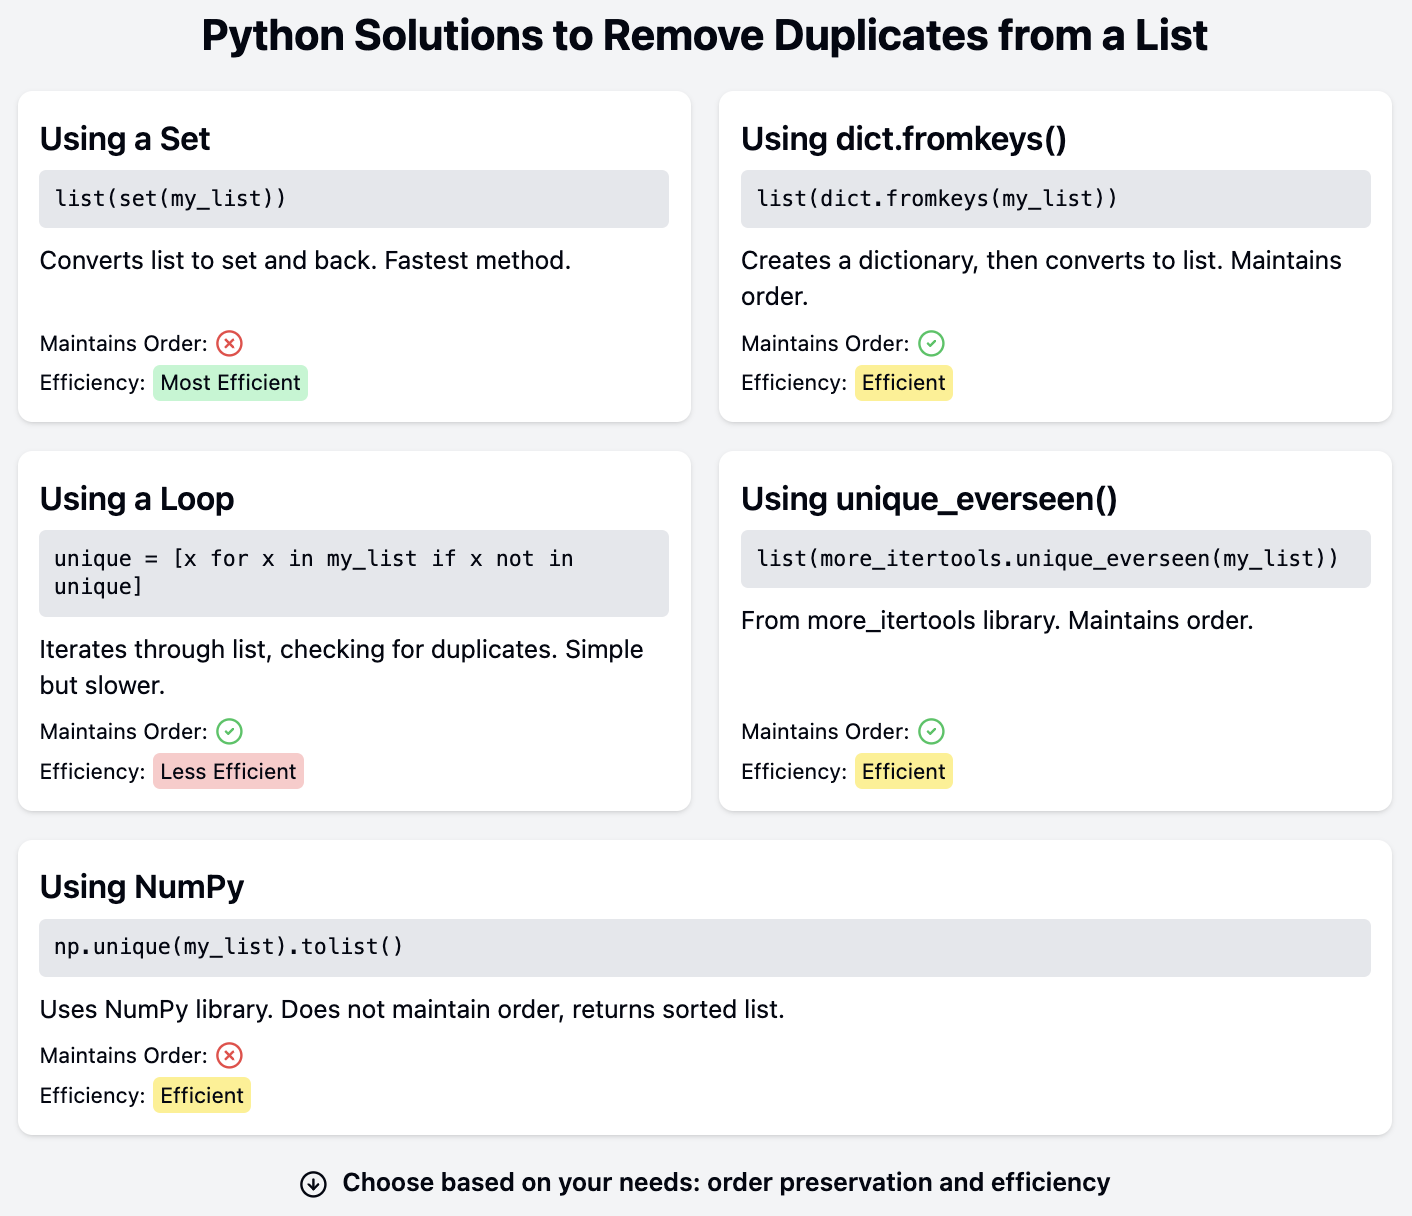The width and height of the screenshot is (1412, 1216).
Task: Click 'Maintains Order:' label in unique_everseen() card
Action: coord(825,732)
